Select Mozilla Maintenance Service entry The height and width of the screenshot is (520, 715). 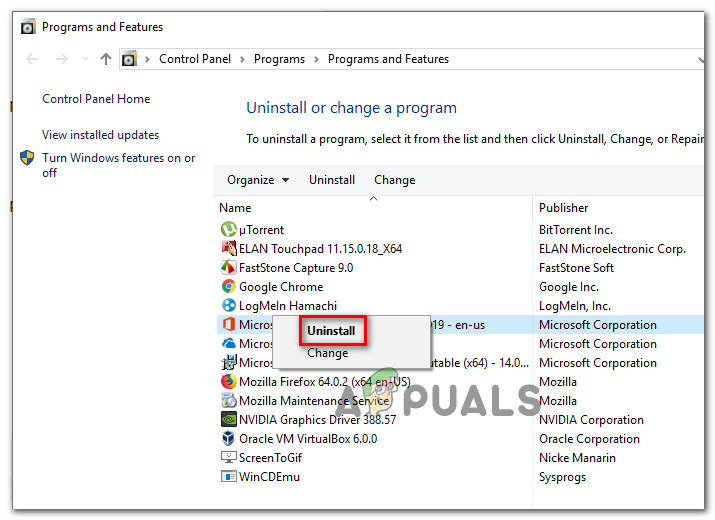pyautogui.click(x=314, y=400)
